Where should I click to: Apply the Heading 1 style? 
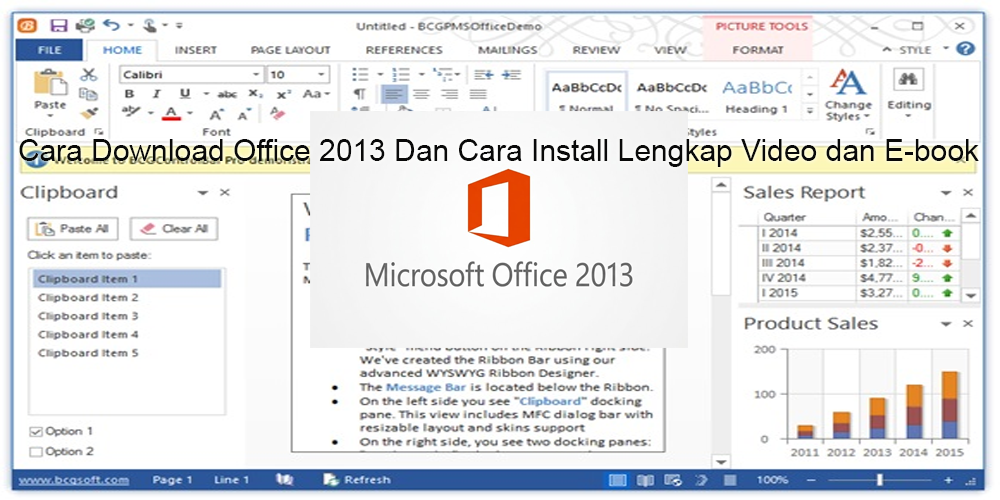coord(757,94)
